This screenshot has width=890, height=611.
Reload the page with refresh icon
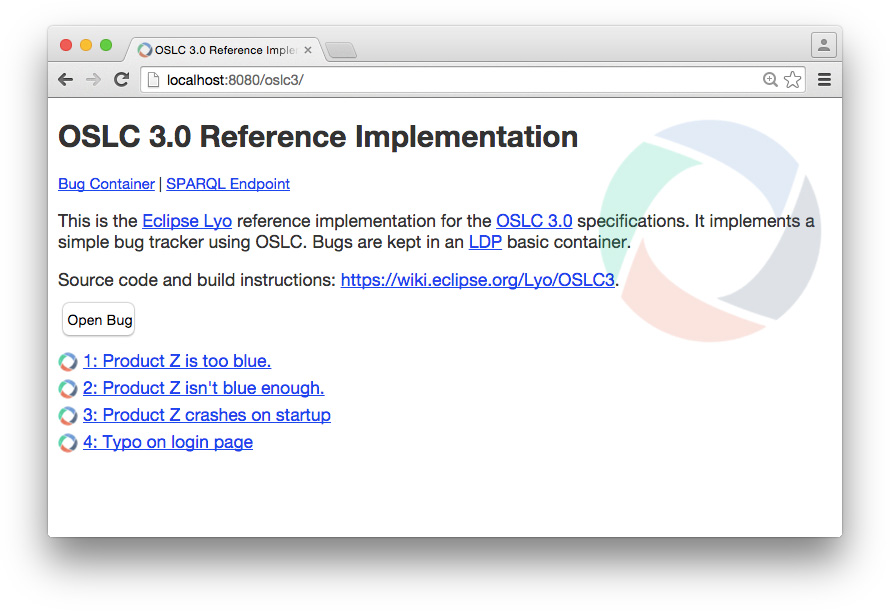point(121,79)
